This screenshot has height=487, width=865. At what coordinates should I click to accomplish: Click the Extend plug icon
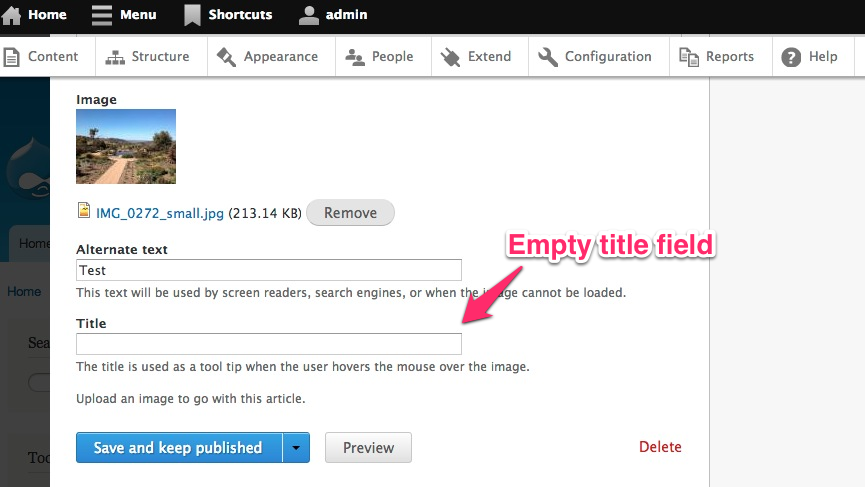point(450,57)
